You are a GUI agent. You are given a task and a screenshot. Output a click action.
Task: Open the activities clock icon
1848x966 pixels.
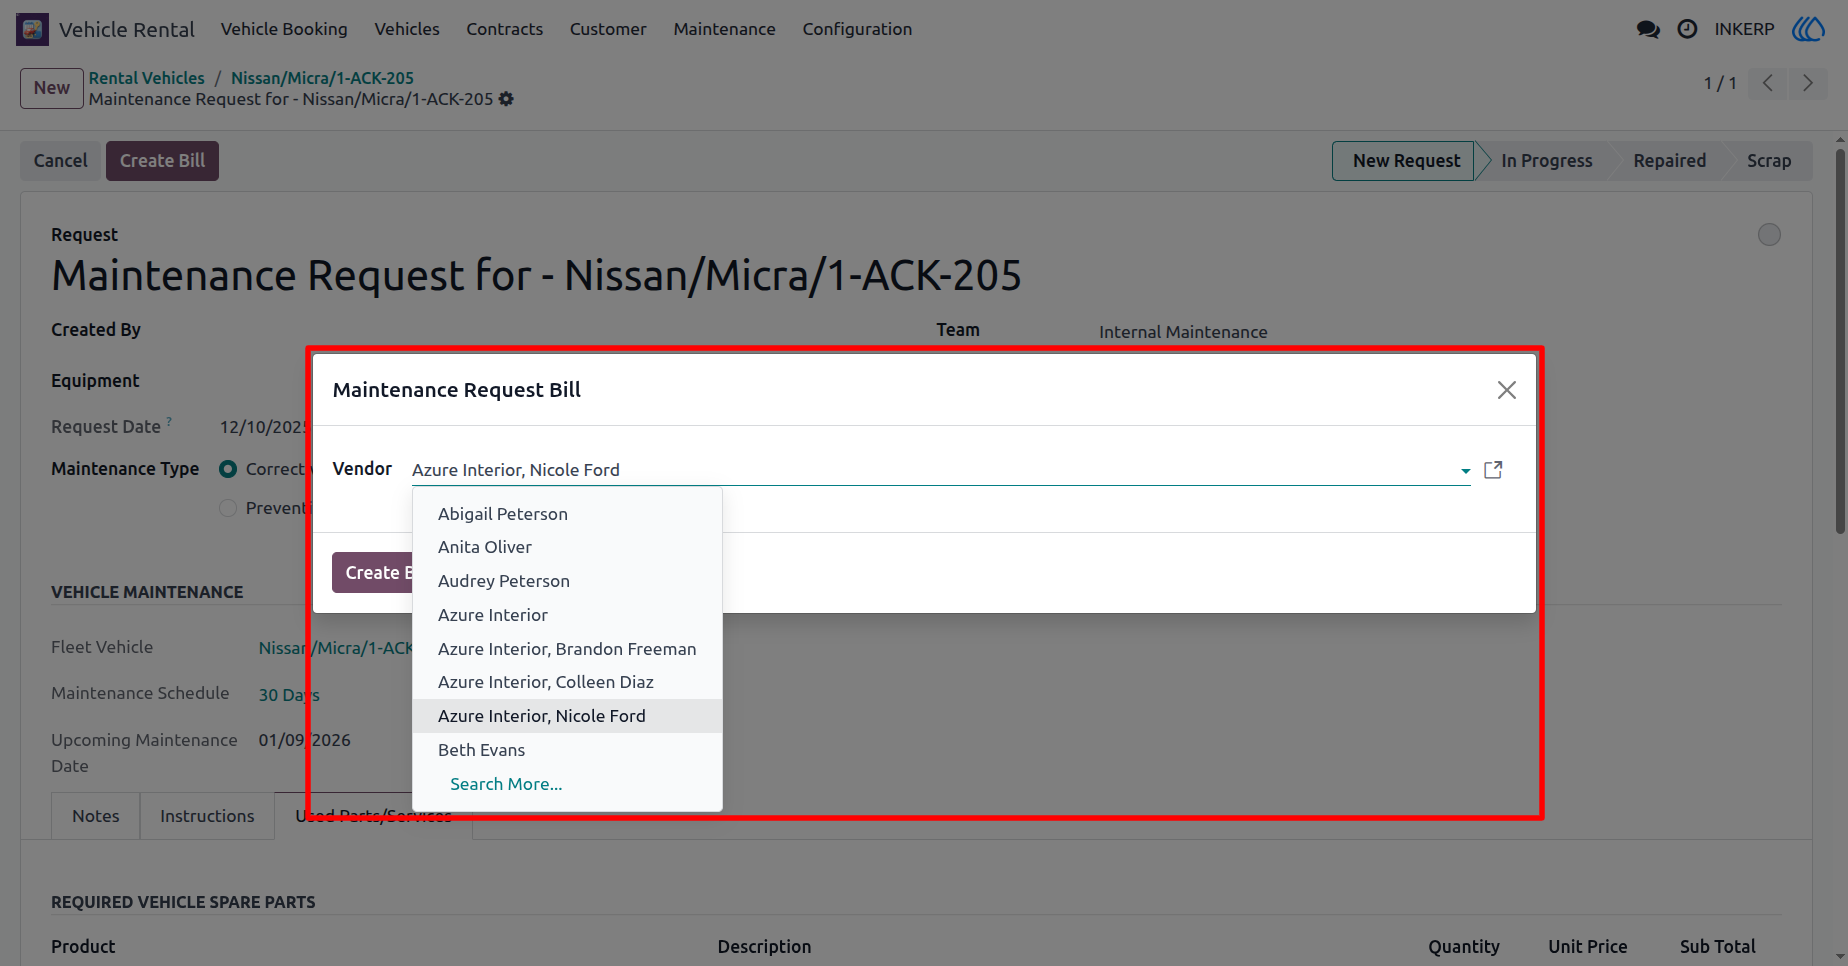(x=1687, y=29)
